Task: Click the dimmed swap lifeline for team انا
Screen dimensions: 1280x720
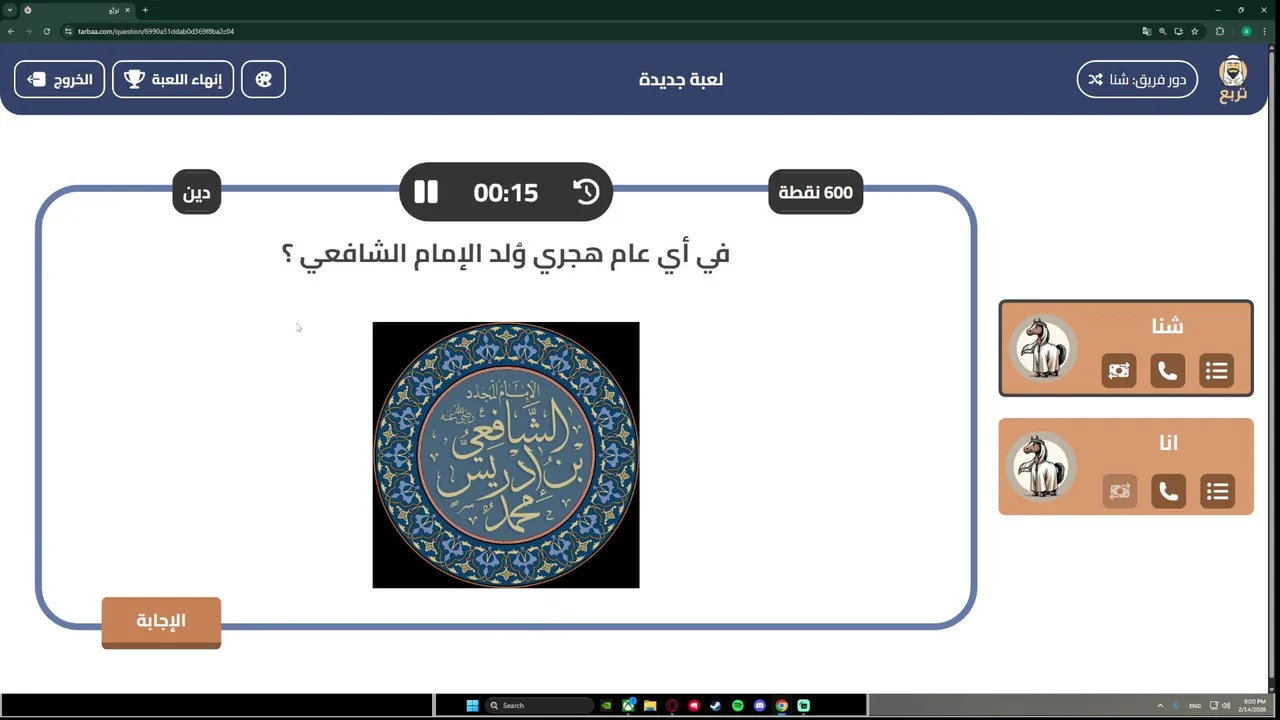Action: [x=1120, y=491]
